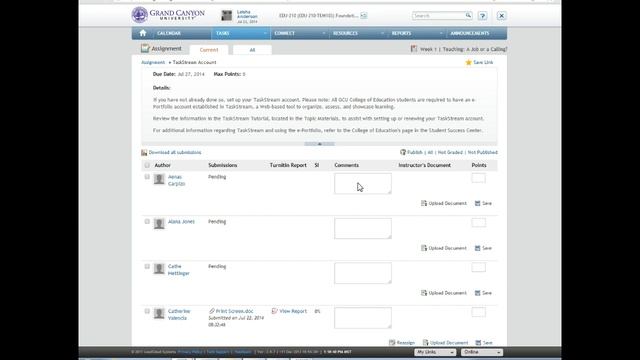The height and width of the screenshot is (360, 640).
Task: Click Alana Jones's avatar
Action: [x=159, y=224]
